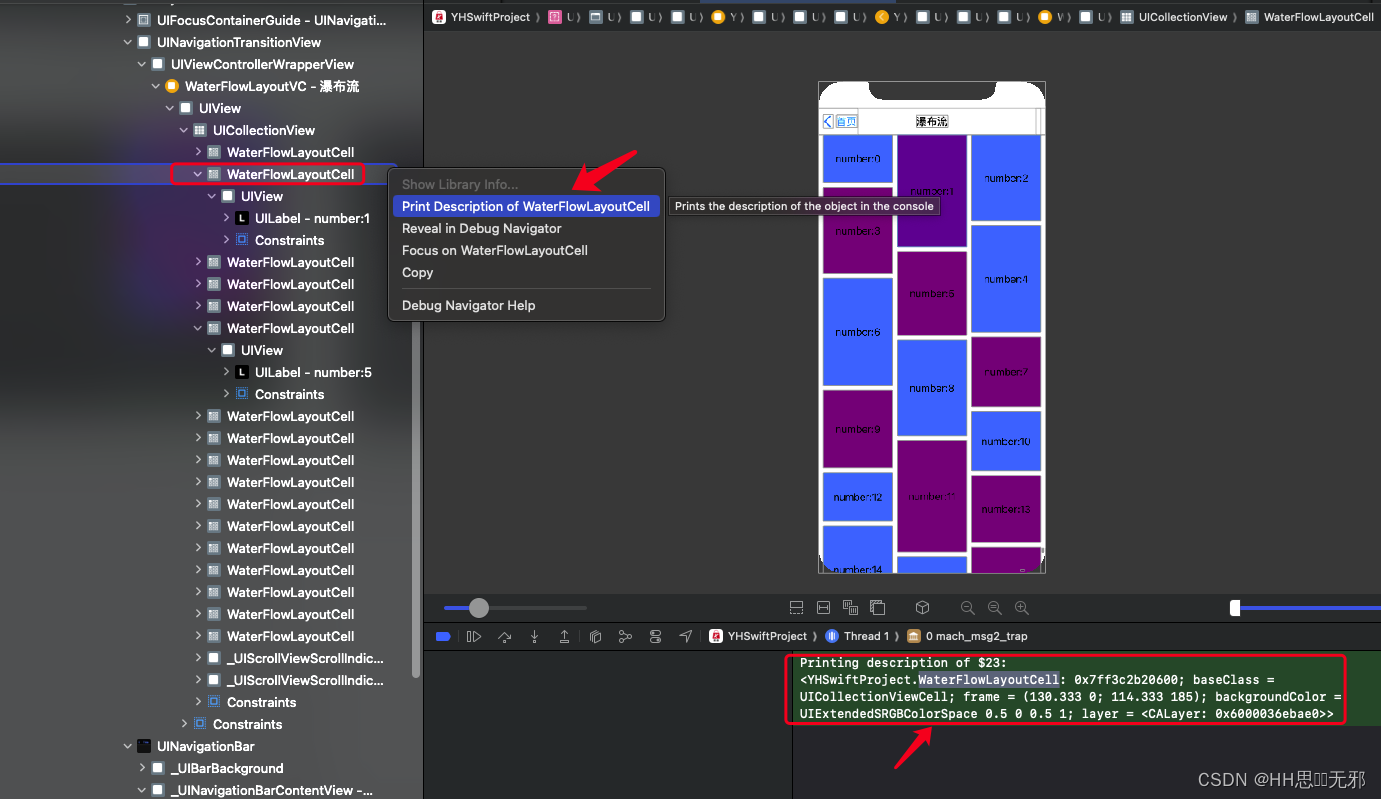Expand UIFocusContainerGuide tree node
The image size is (1381, 799).
pos(128,20)
